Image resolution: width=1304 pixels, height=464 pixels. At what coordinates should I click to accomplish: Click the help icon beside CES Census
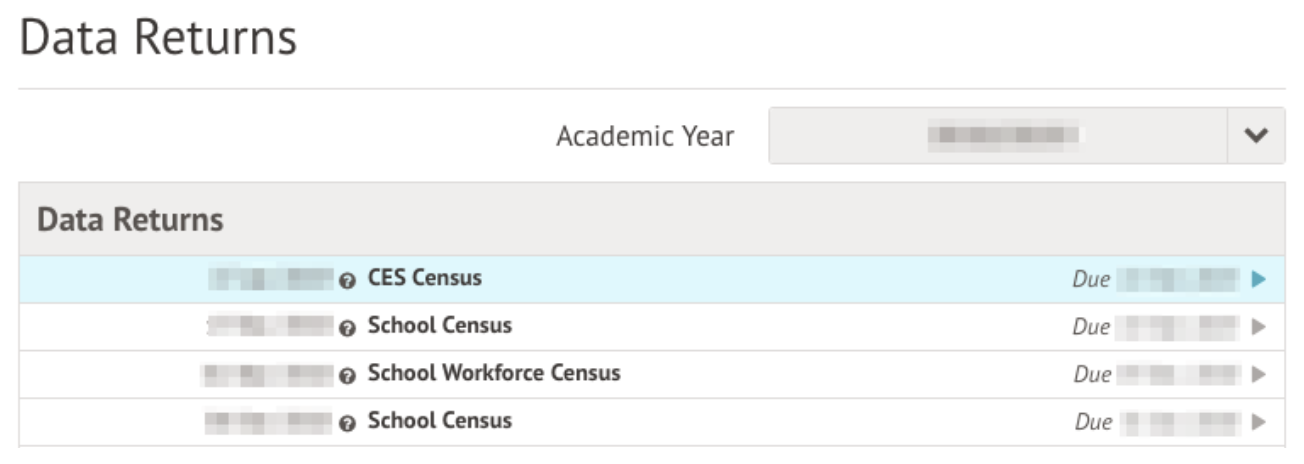click(347, 281)
